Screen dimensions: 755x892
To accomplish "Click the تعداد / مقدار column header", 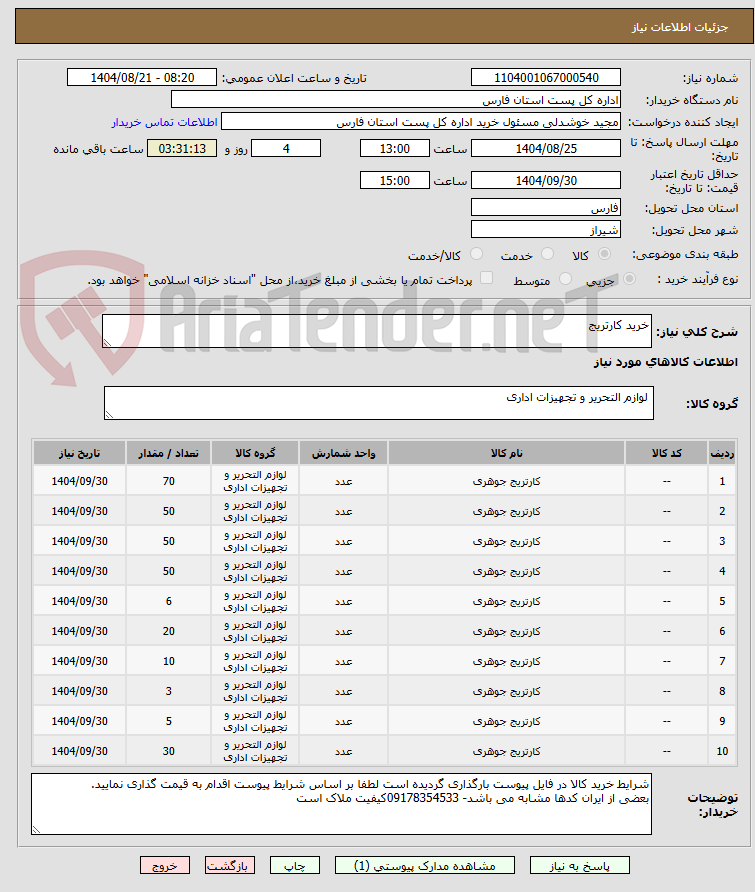I will point(168,453).
